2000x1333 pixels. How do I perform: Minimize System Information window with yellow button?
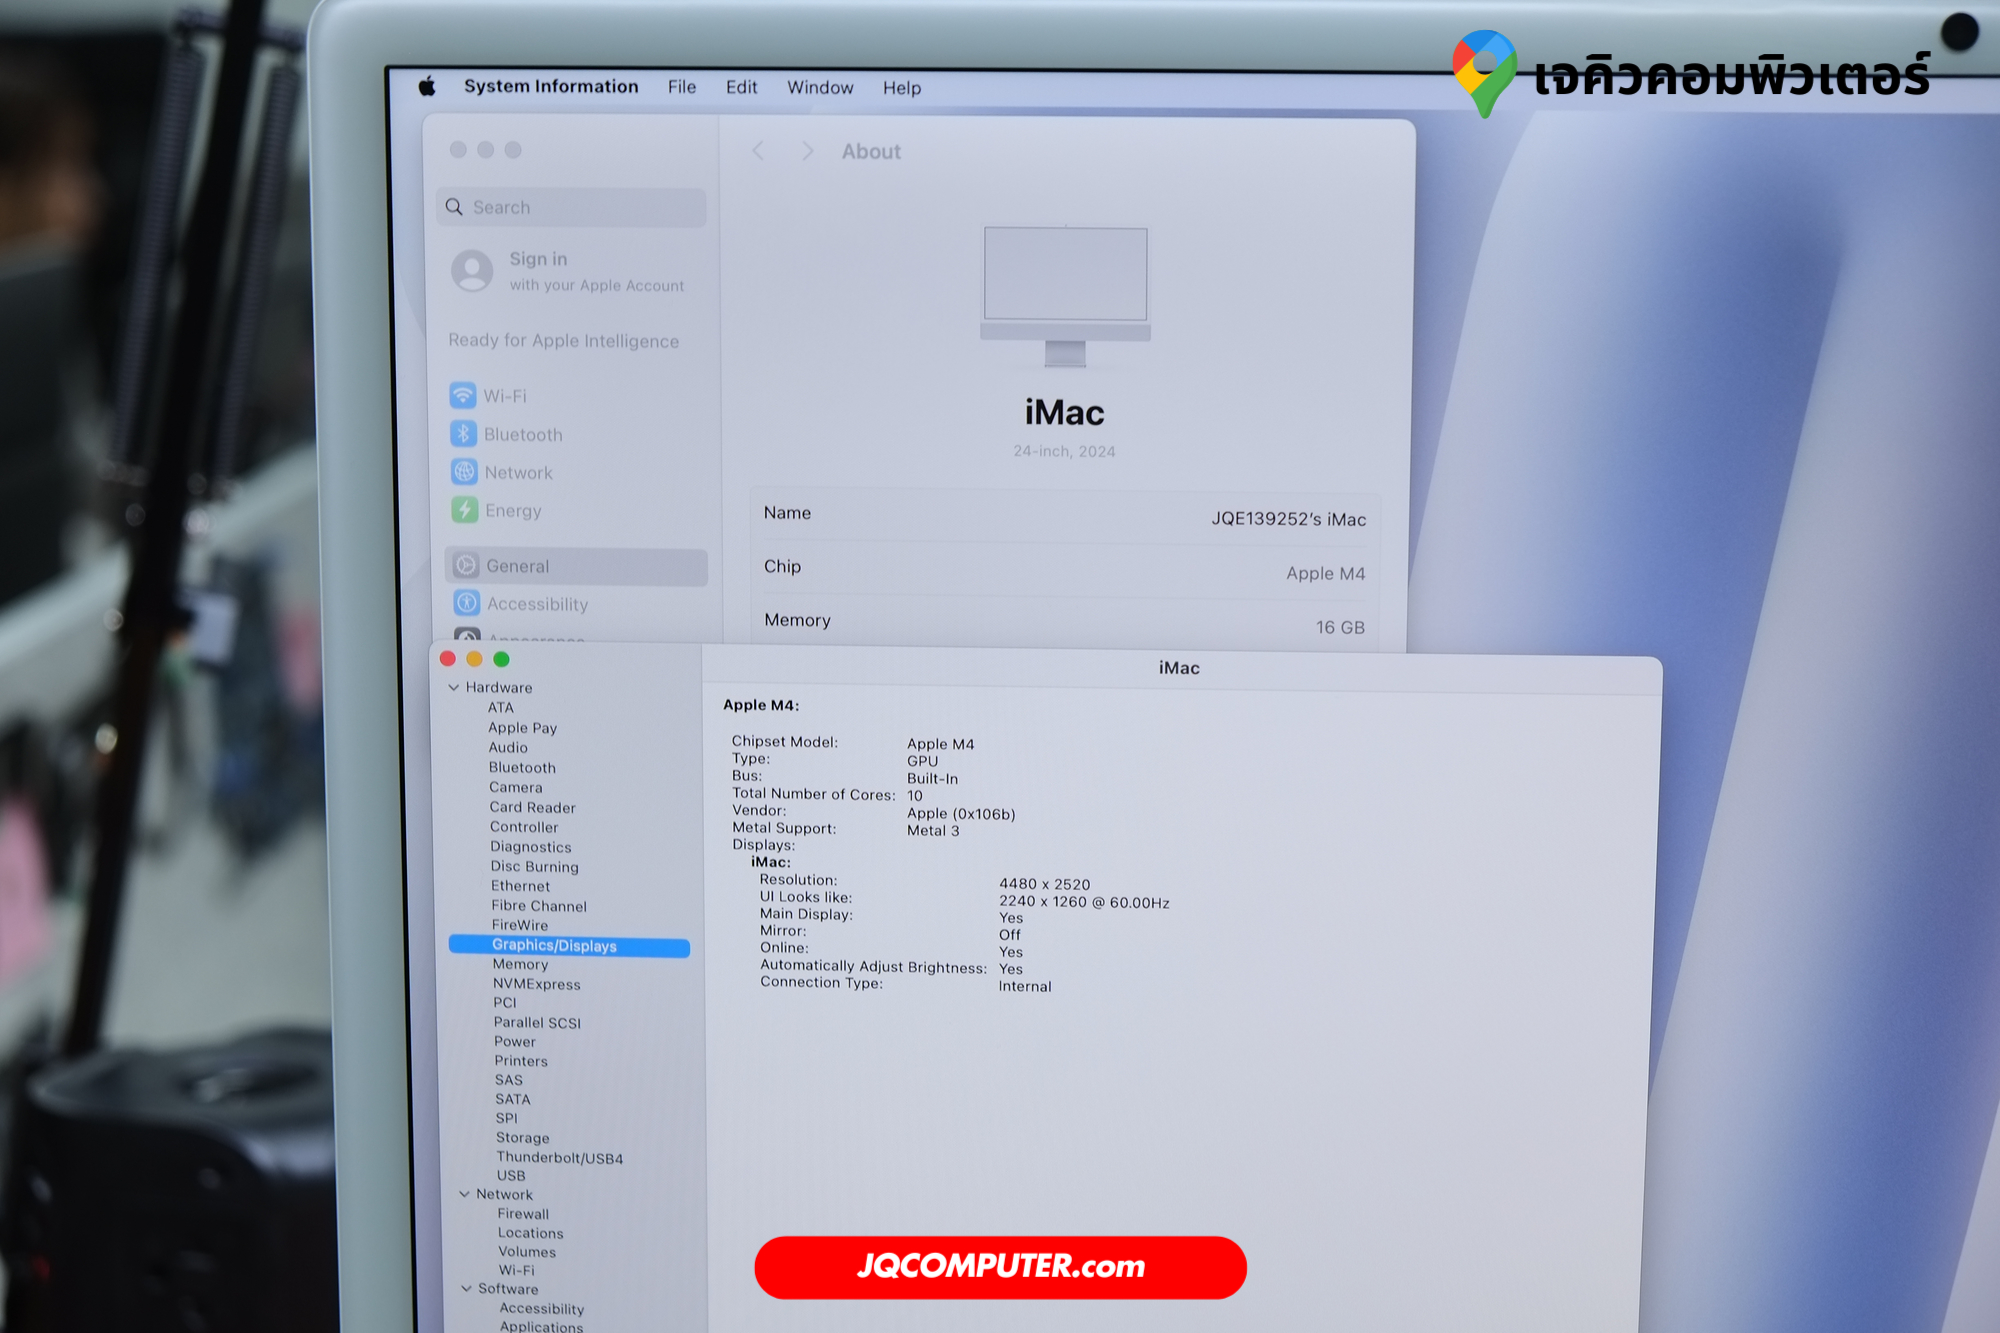[x=474, y=659]
